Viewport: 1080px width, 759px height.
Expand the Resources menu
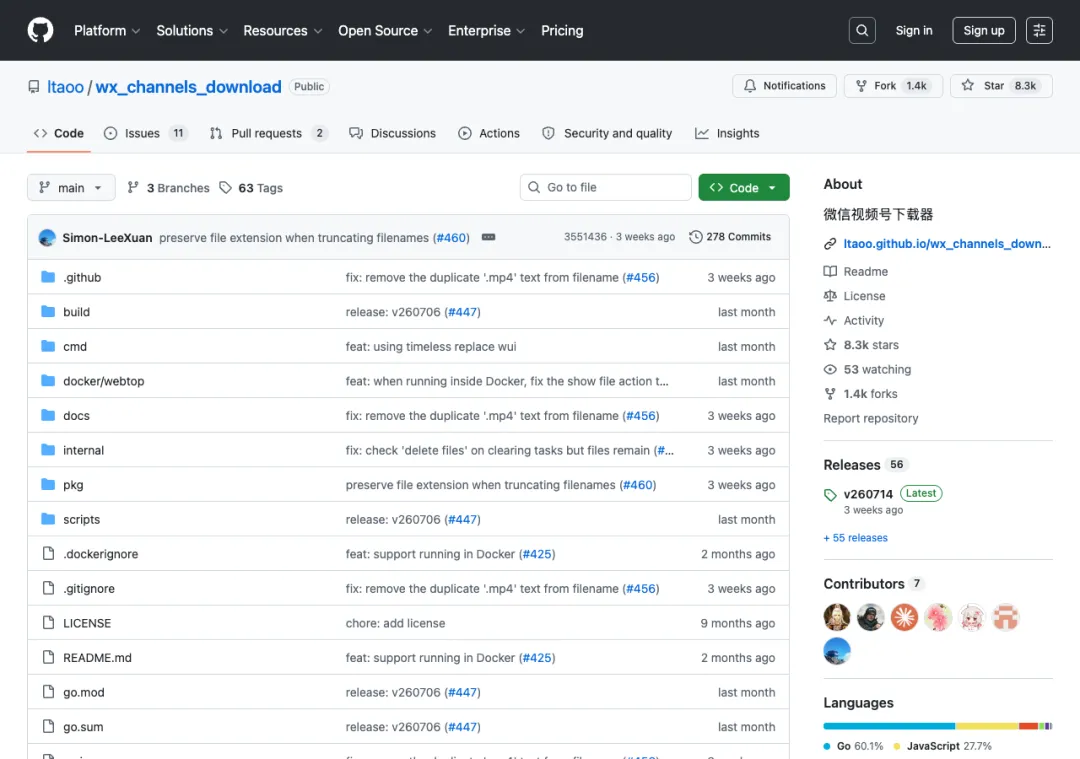[x=282, y=30]
